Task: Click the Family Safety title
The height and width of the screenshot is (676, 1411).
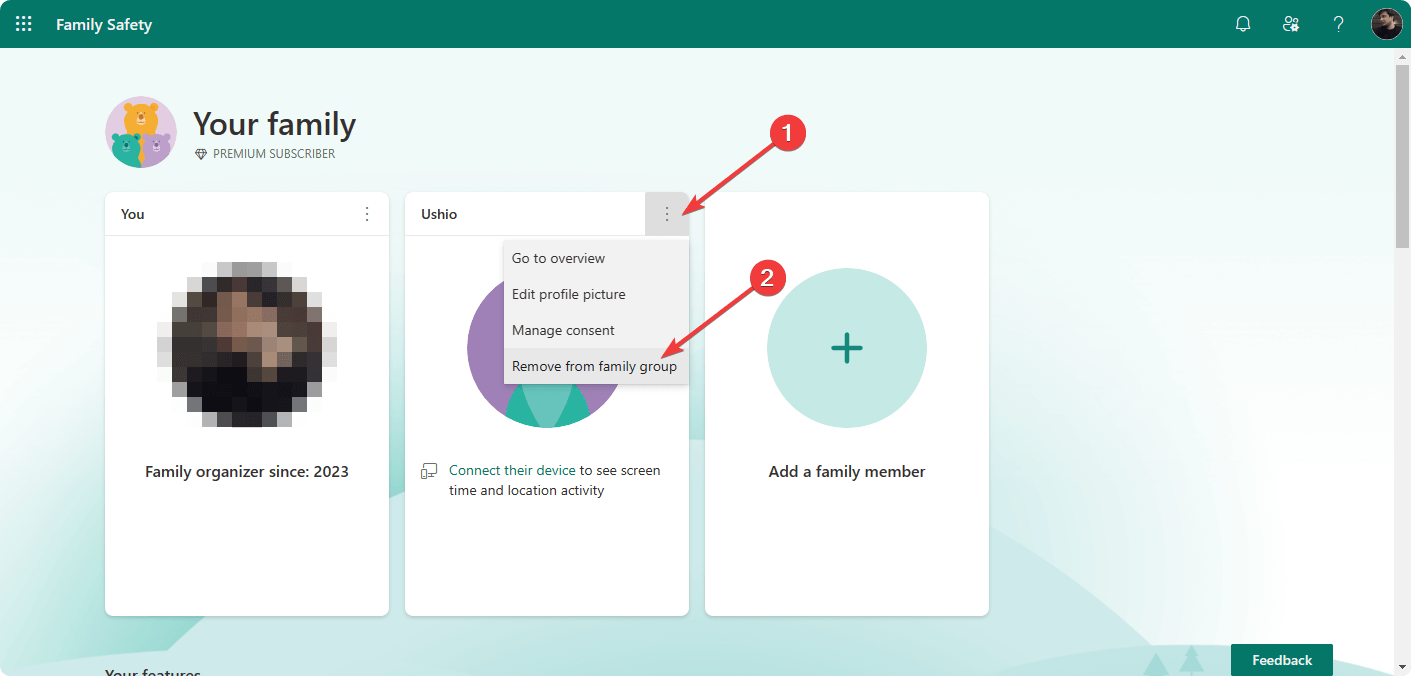Action: pos(104,24)
